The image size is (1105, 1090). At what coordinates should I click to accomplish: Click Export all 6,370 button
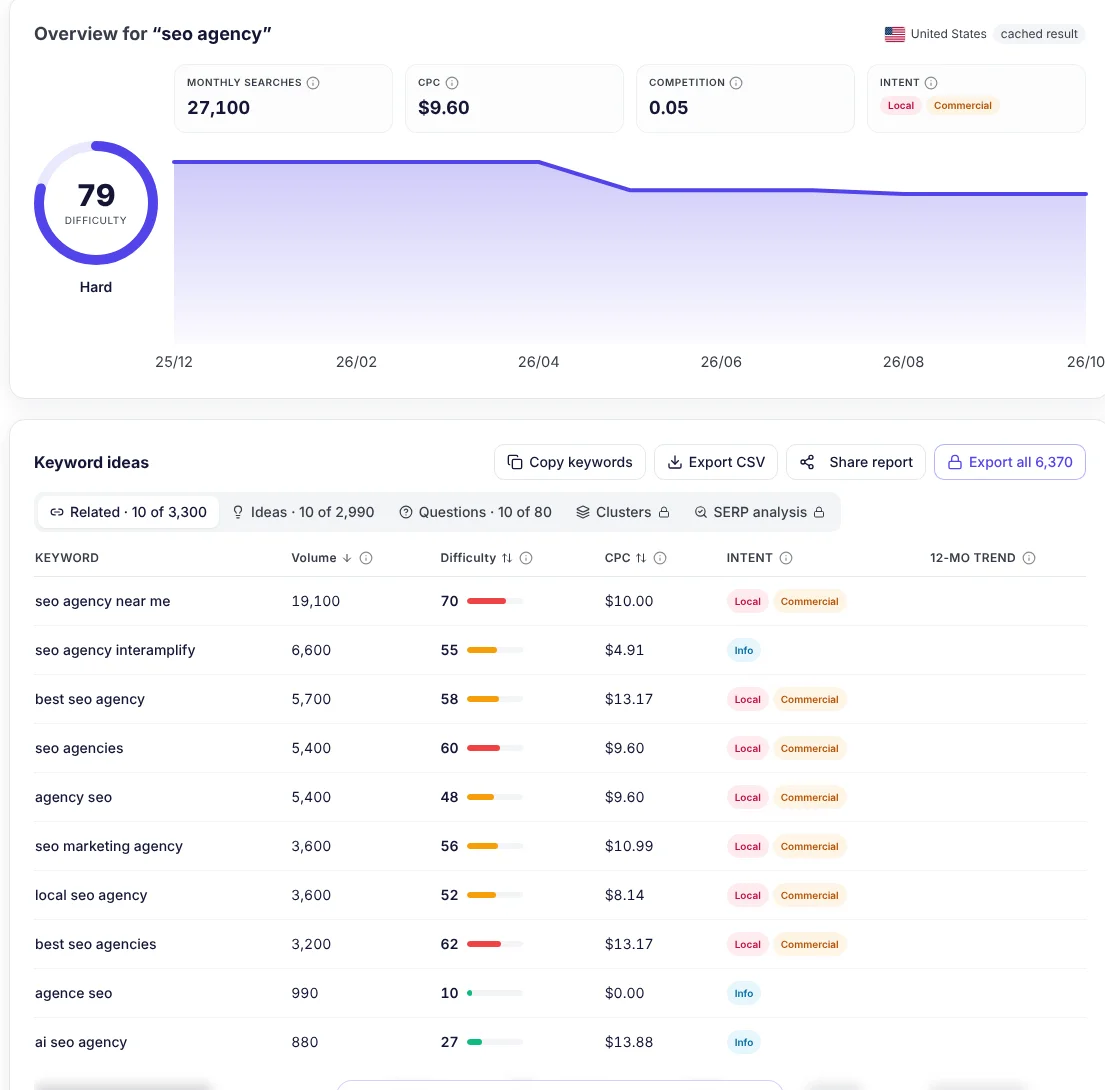1010,462
